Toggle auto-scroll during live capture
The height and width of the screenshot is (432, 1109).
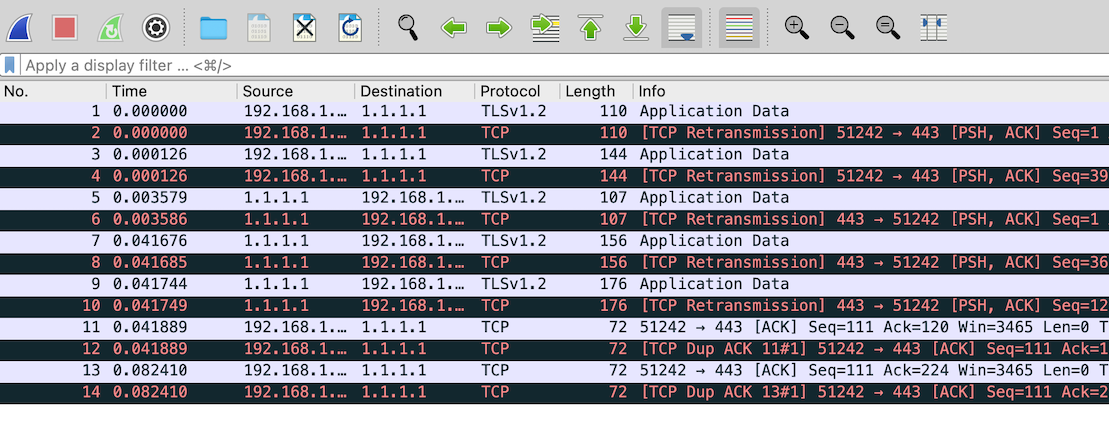[x=682, y=28]
